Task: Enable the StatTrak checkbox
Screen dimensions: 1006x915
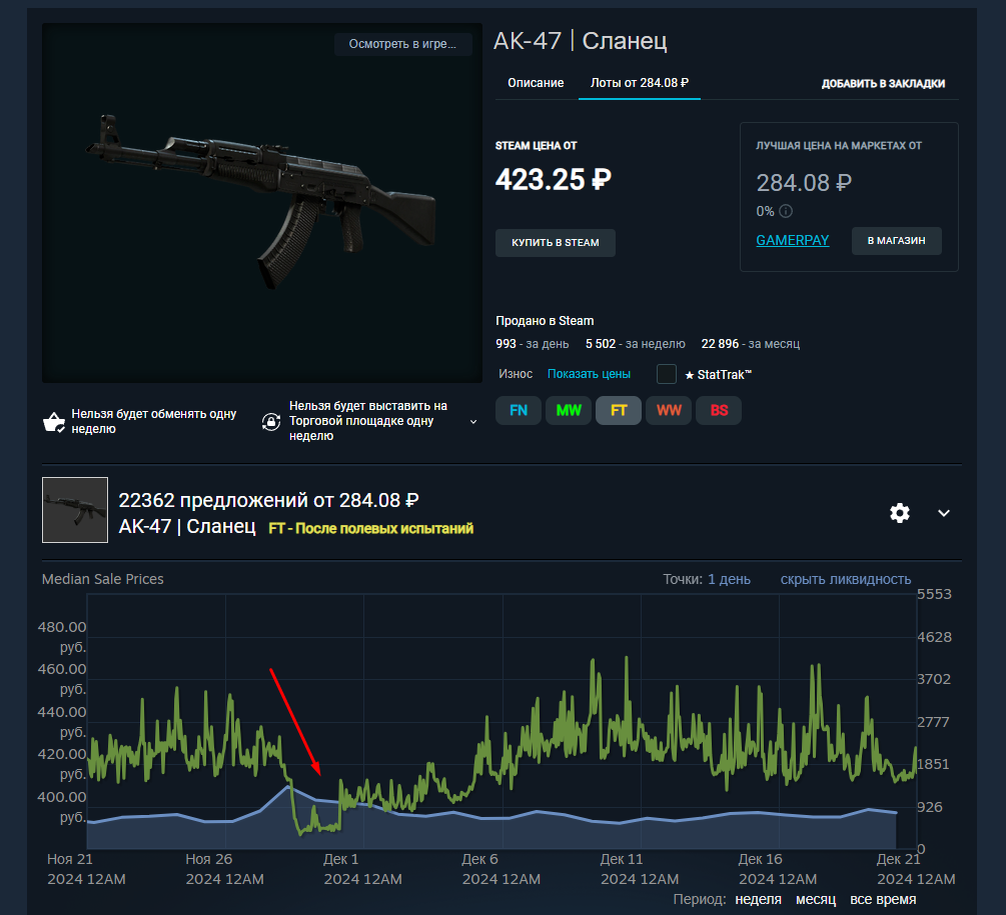Action: [667, 374]
